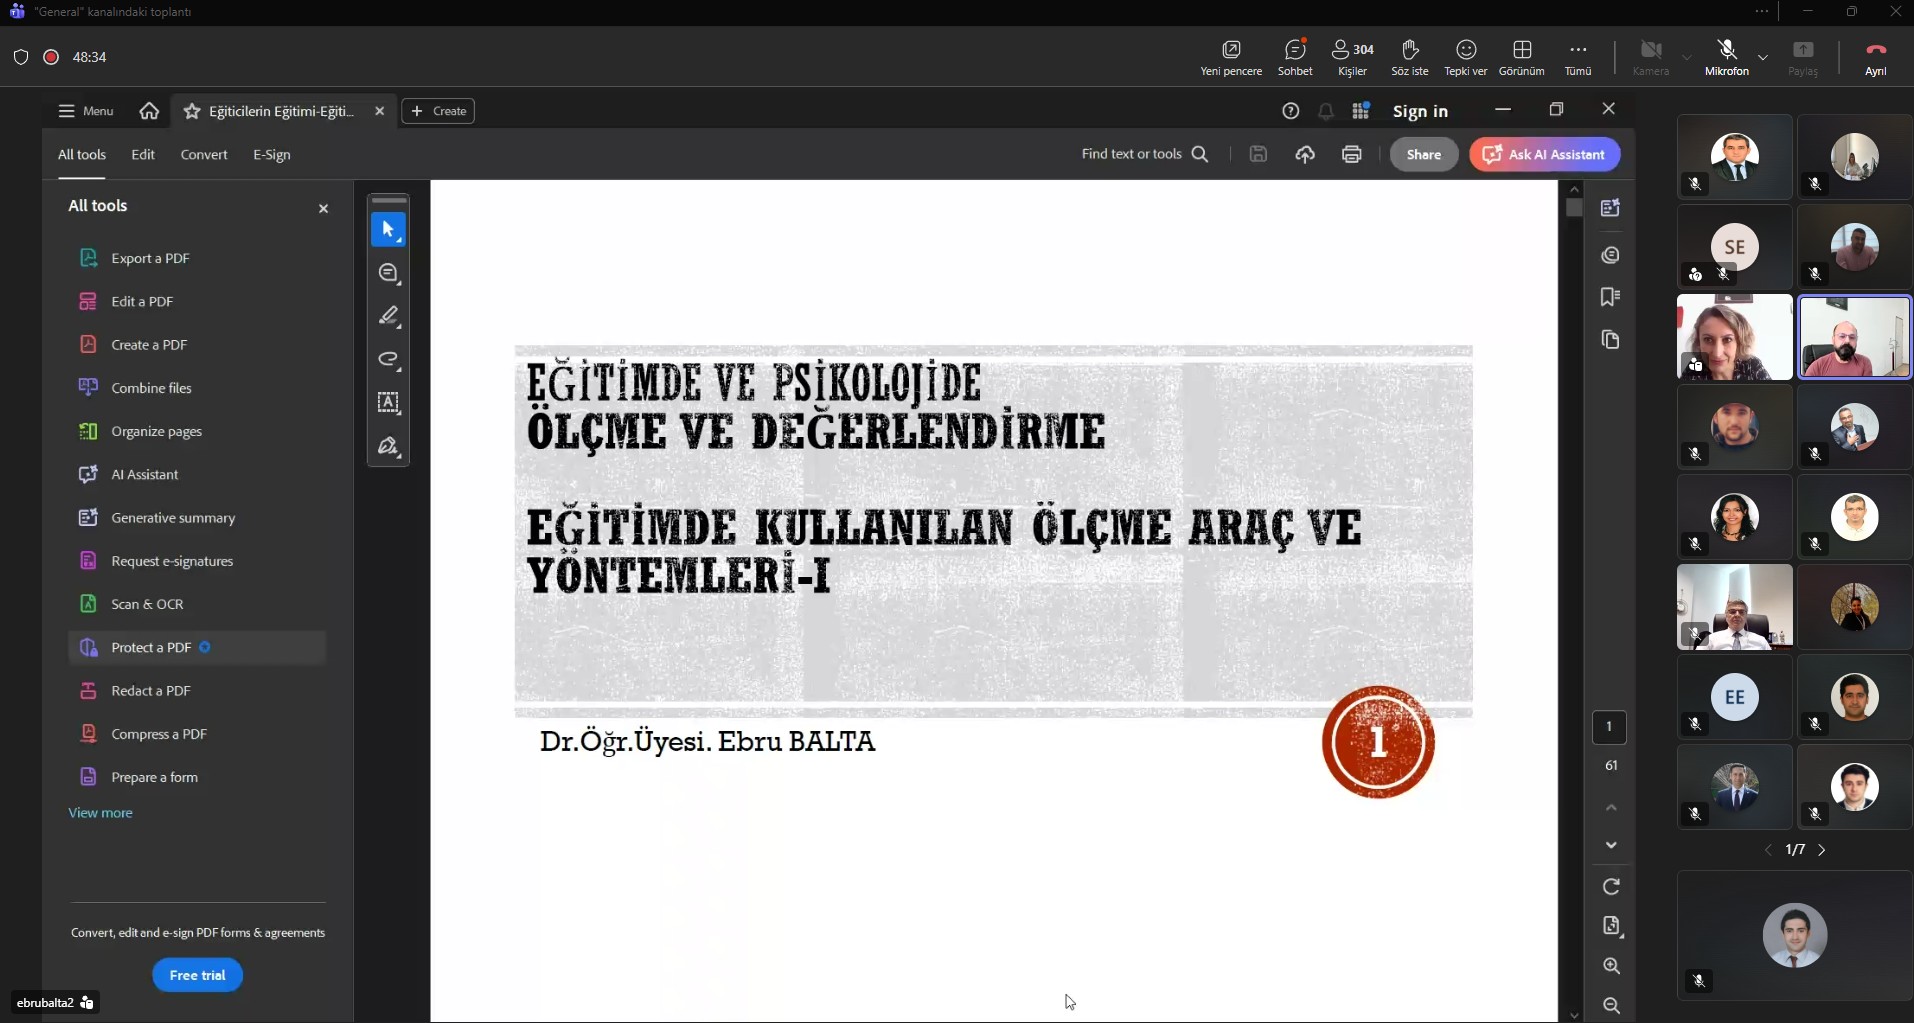Open the Kamera options dropdown
The height and width of the screenshot is (1023, 1914).
(1686, 57)
